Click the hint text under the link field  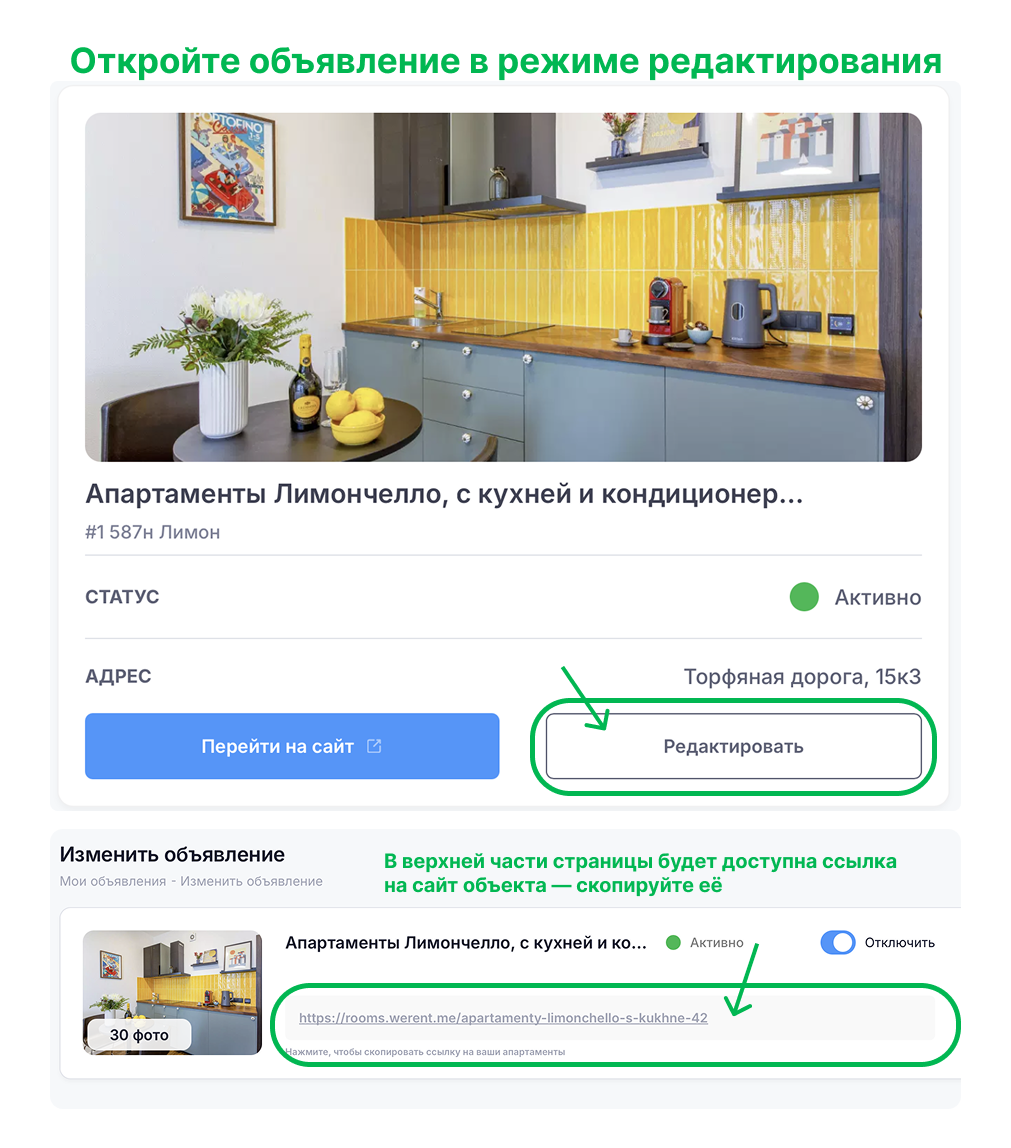[425, 1052]
